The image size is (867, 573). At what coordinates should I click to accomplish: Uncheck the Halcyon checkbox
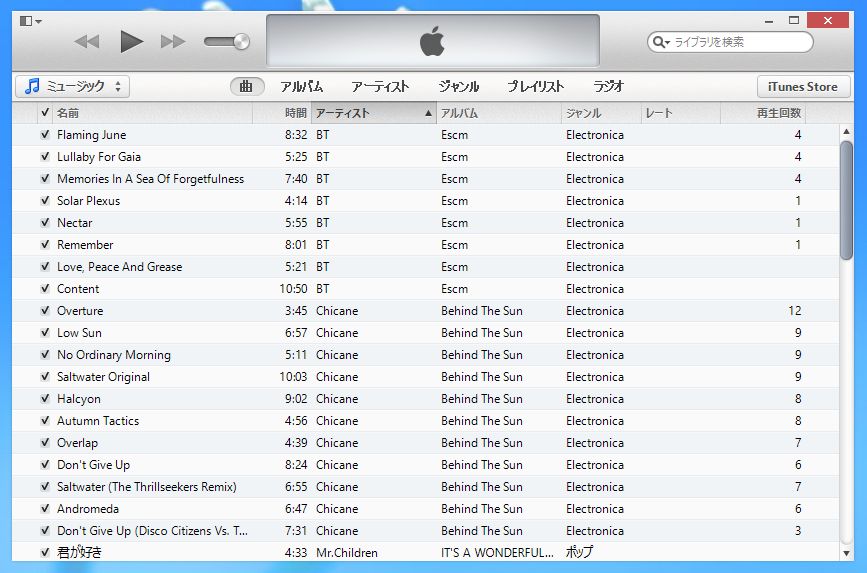(x=45, y=399)
